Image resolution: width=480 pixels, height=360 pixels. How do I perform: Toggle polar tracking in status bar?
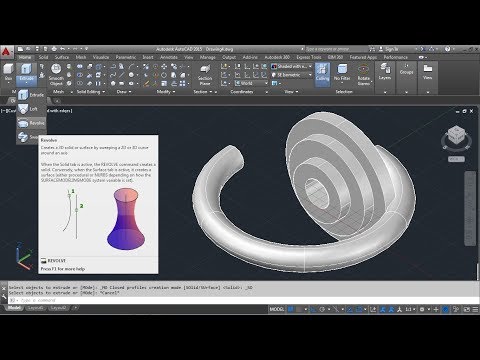pyautogui.click(x=322, y=309)
